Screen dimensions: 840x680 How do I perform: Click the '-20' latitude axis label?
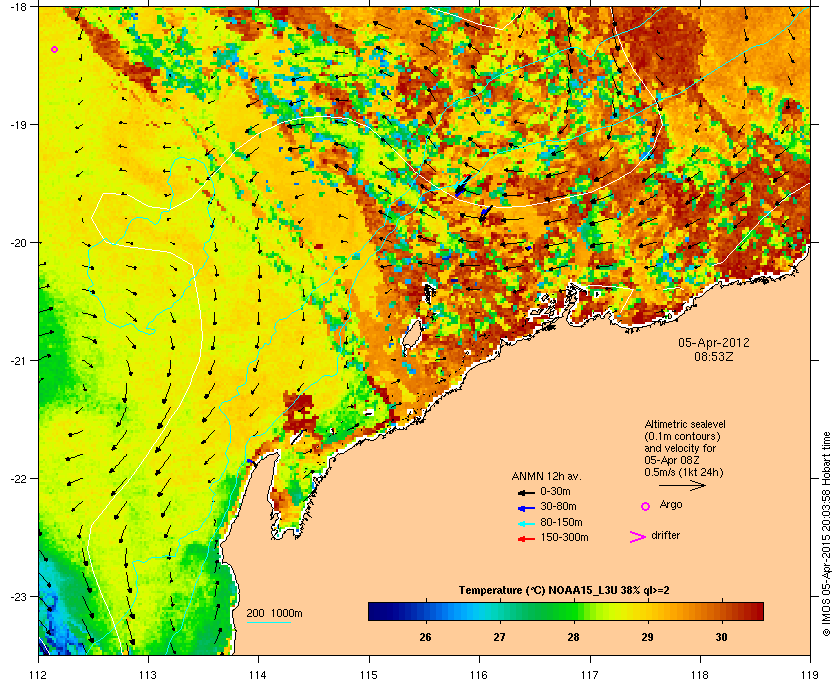point(19,242)
